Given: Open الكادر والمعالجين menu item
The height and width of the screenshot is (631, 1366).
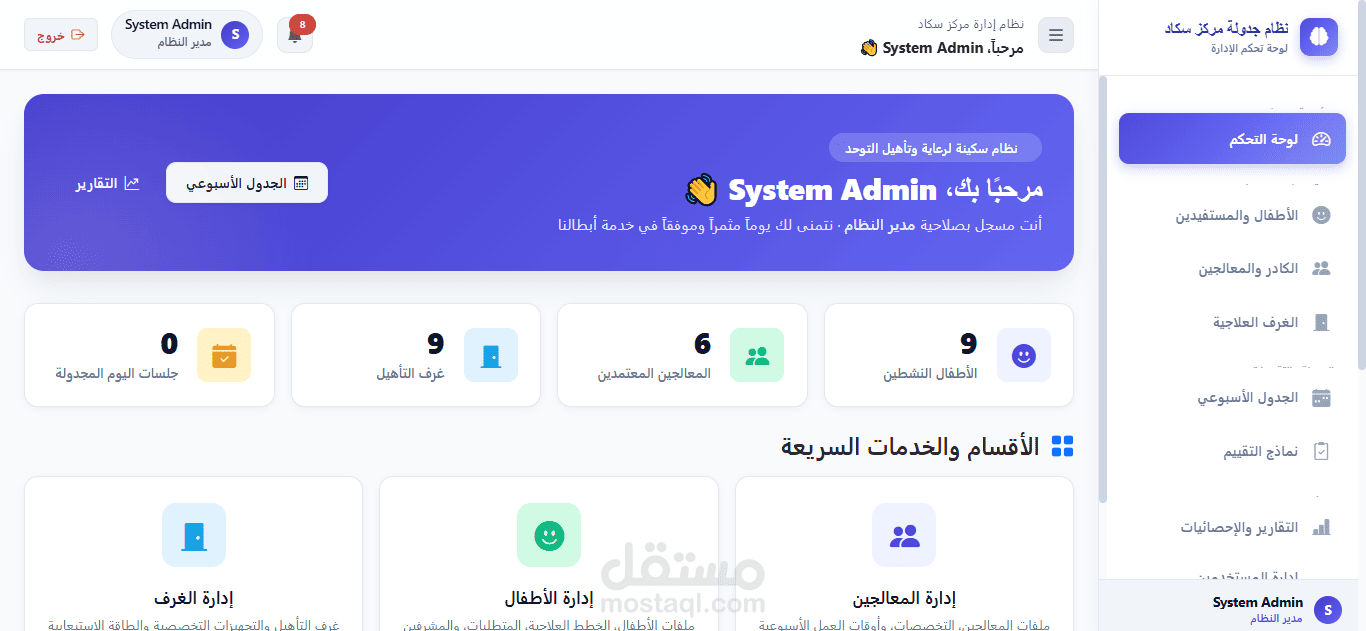Looking at the screenshot, I should (1232, 268).
